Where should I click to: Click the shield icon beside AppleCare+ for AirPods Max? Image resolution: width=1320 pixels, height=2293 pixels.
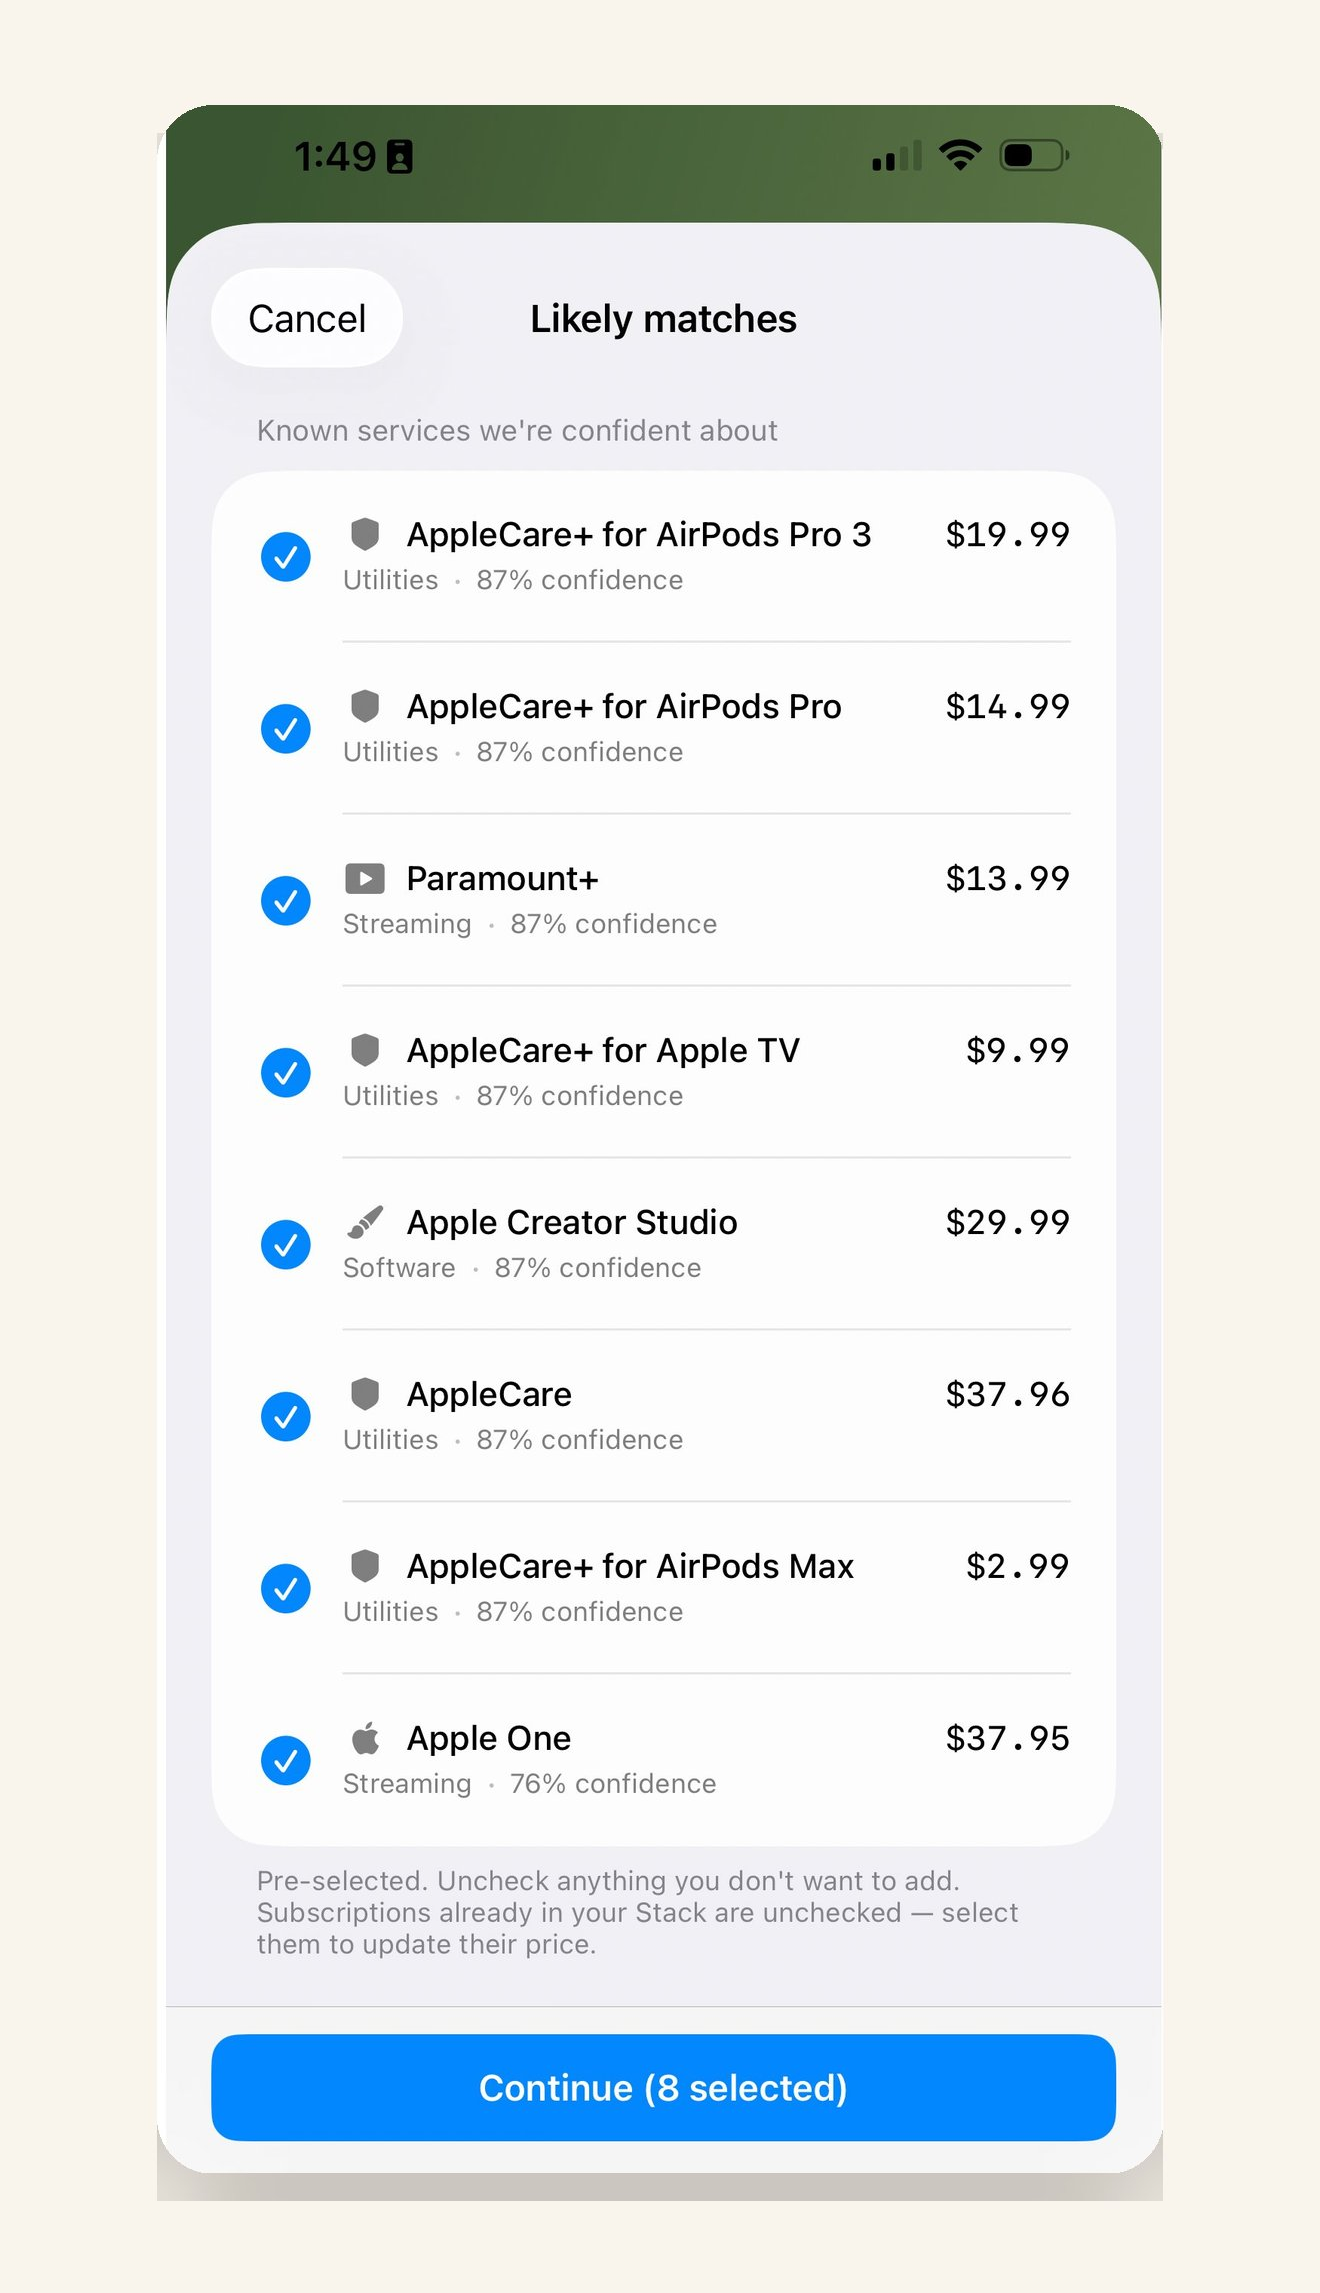click(x=365, y=1566)
